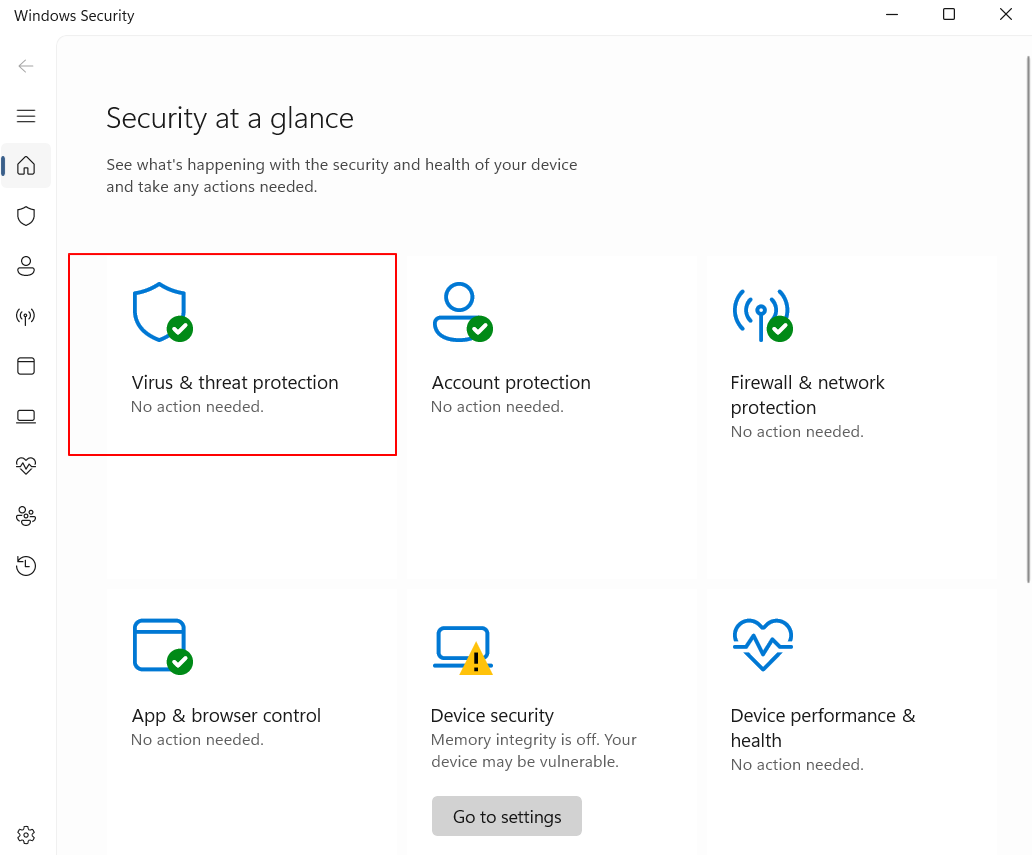Open Virus & threat protection shield sidebar icon

(26, 216)
